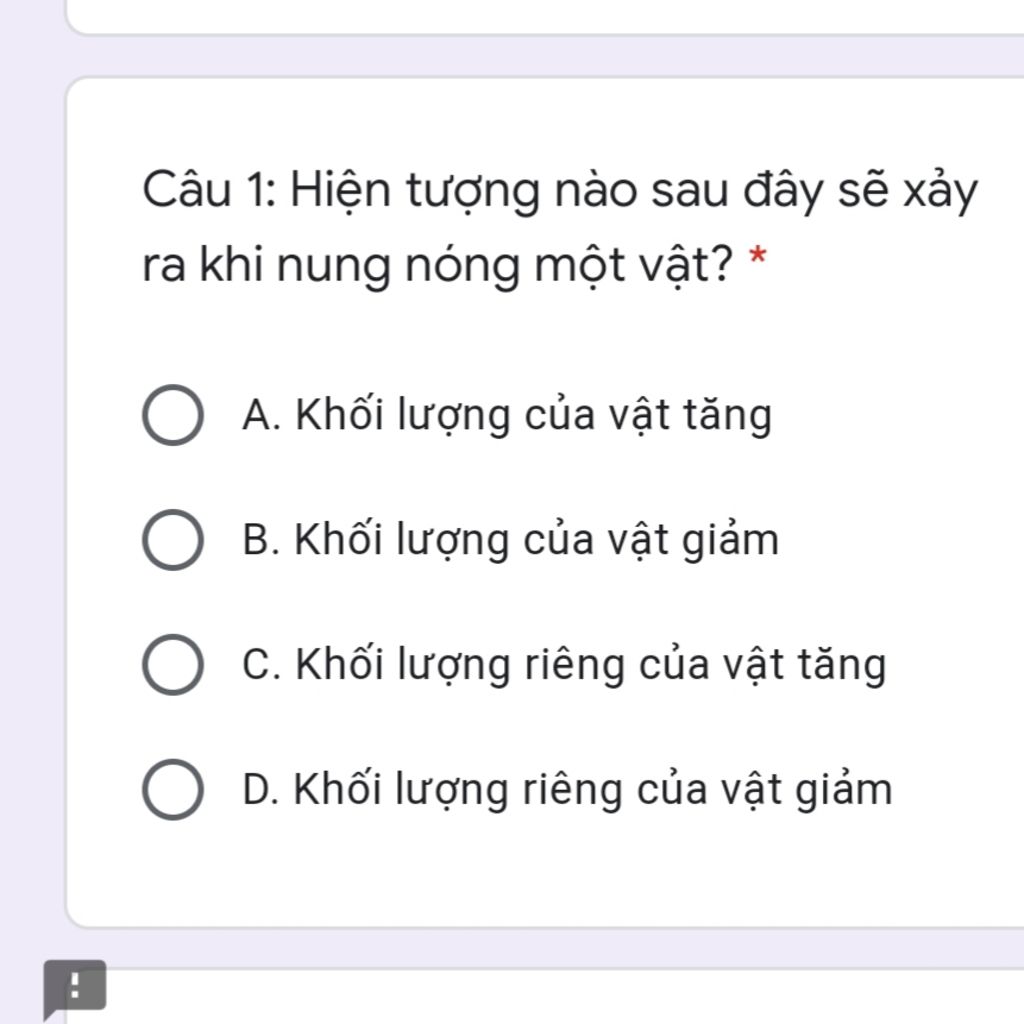Viewport: 1024px width, 1024px height.
Task: Click label 'C. Khối lượng riêng của vật tăng'
Action: [x=564, y=665]
